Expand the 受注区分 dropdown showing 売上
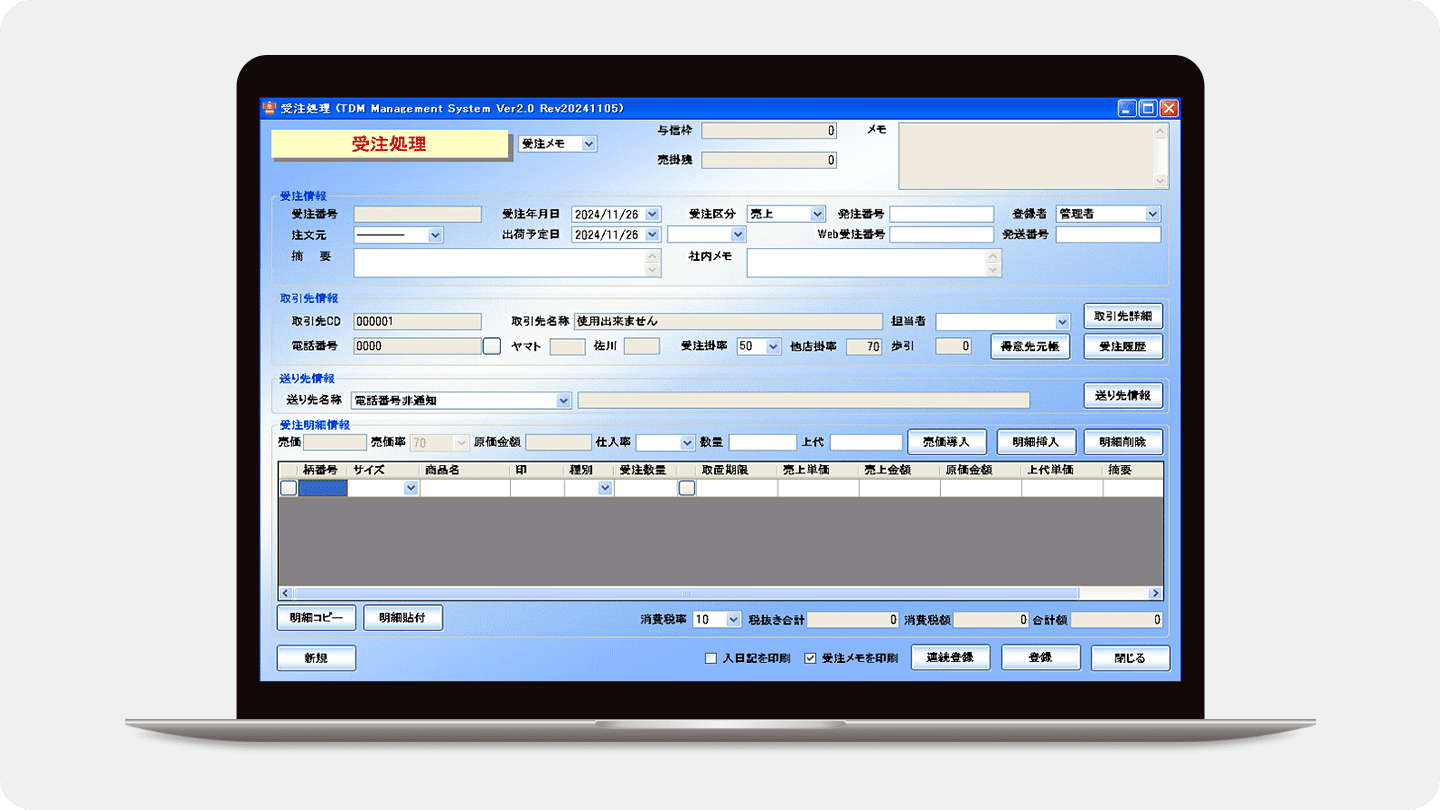The height and width of the screenshot is (810, 1440). click(818, 214)
